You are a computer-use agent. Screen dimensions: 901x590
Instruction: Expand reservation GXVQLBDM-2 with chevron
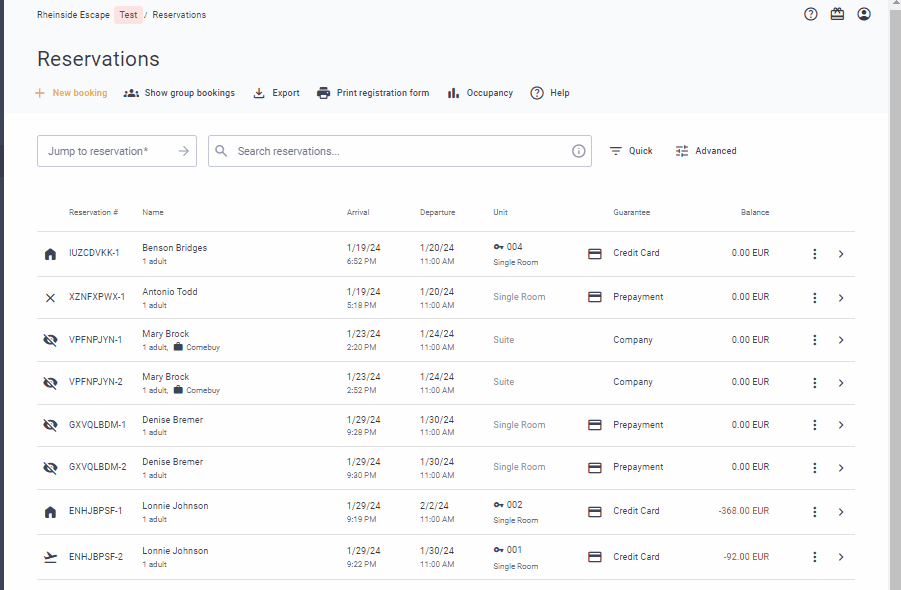841,468
